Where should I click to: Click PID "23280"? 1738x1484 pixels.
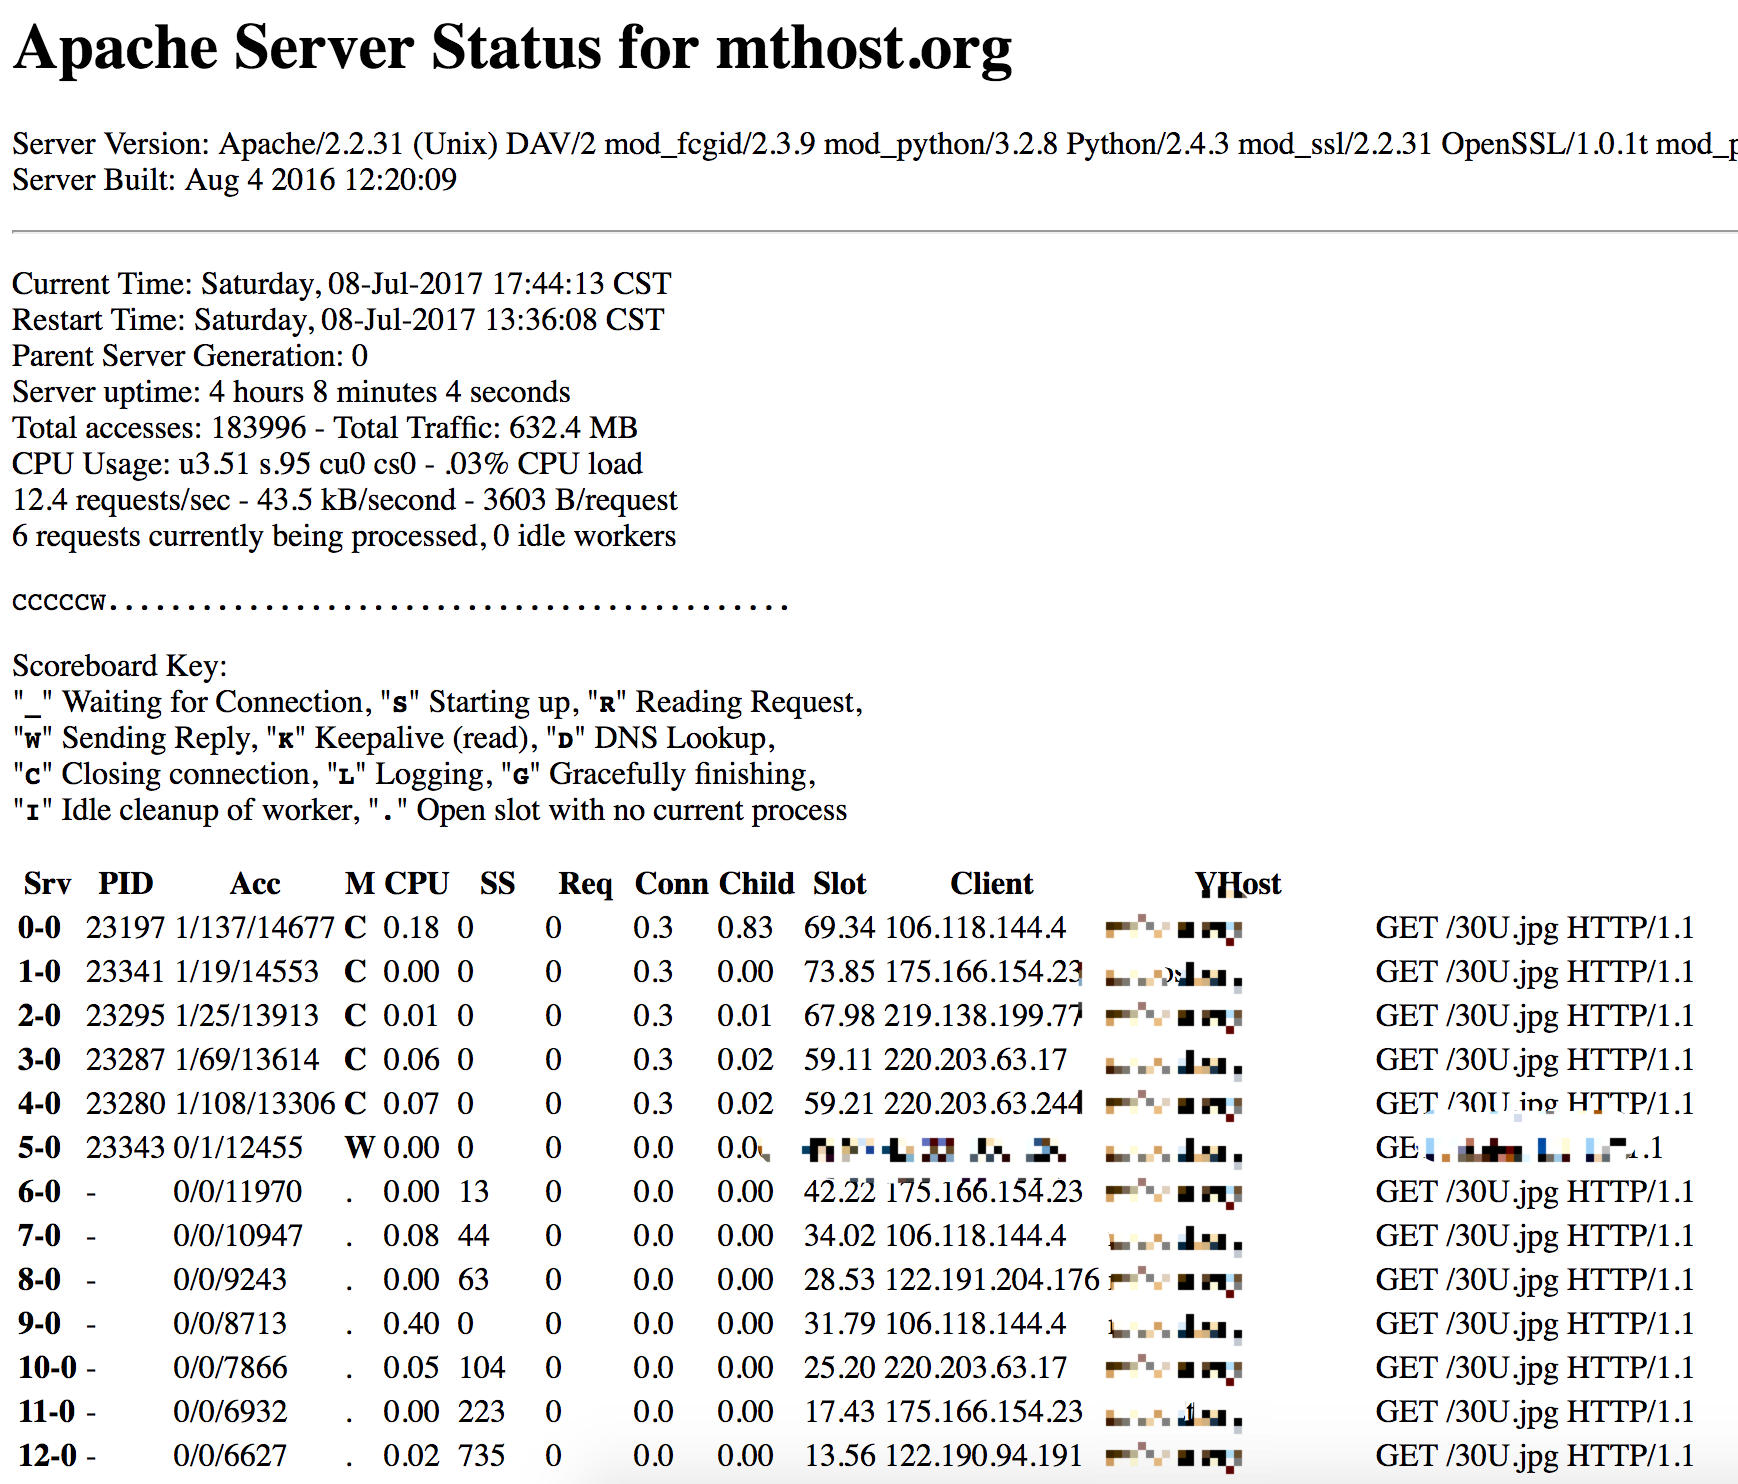[x=125, y=1104]
